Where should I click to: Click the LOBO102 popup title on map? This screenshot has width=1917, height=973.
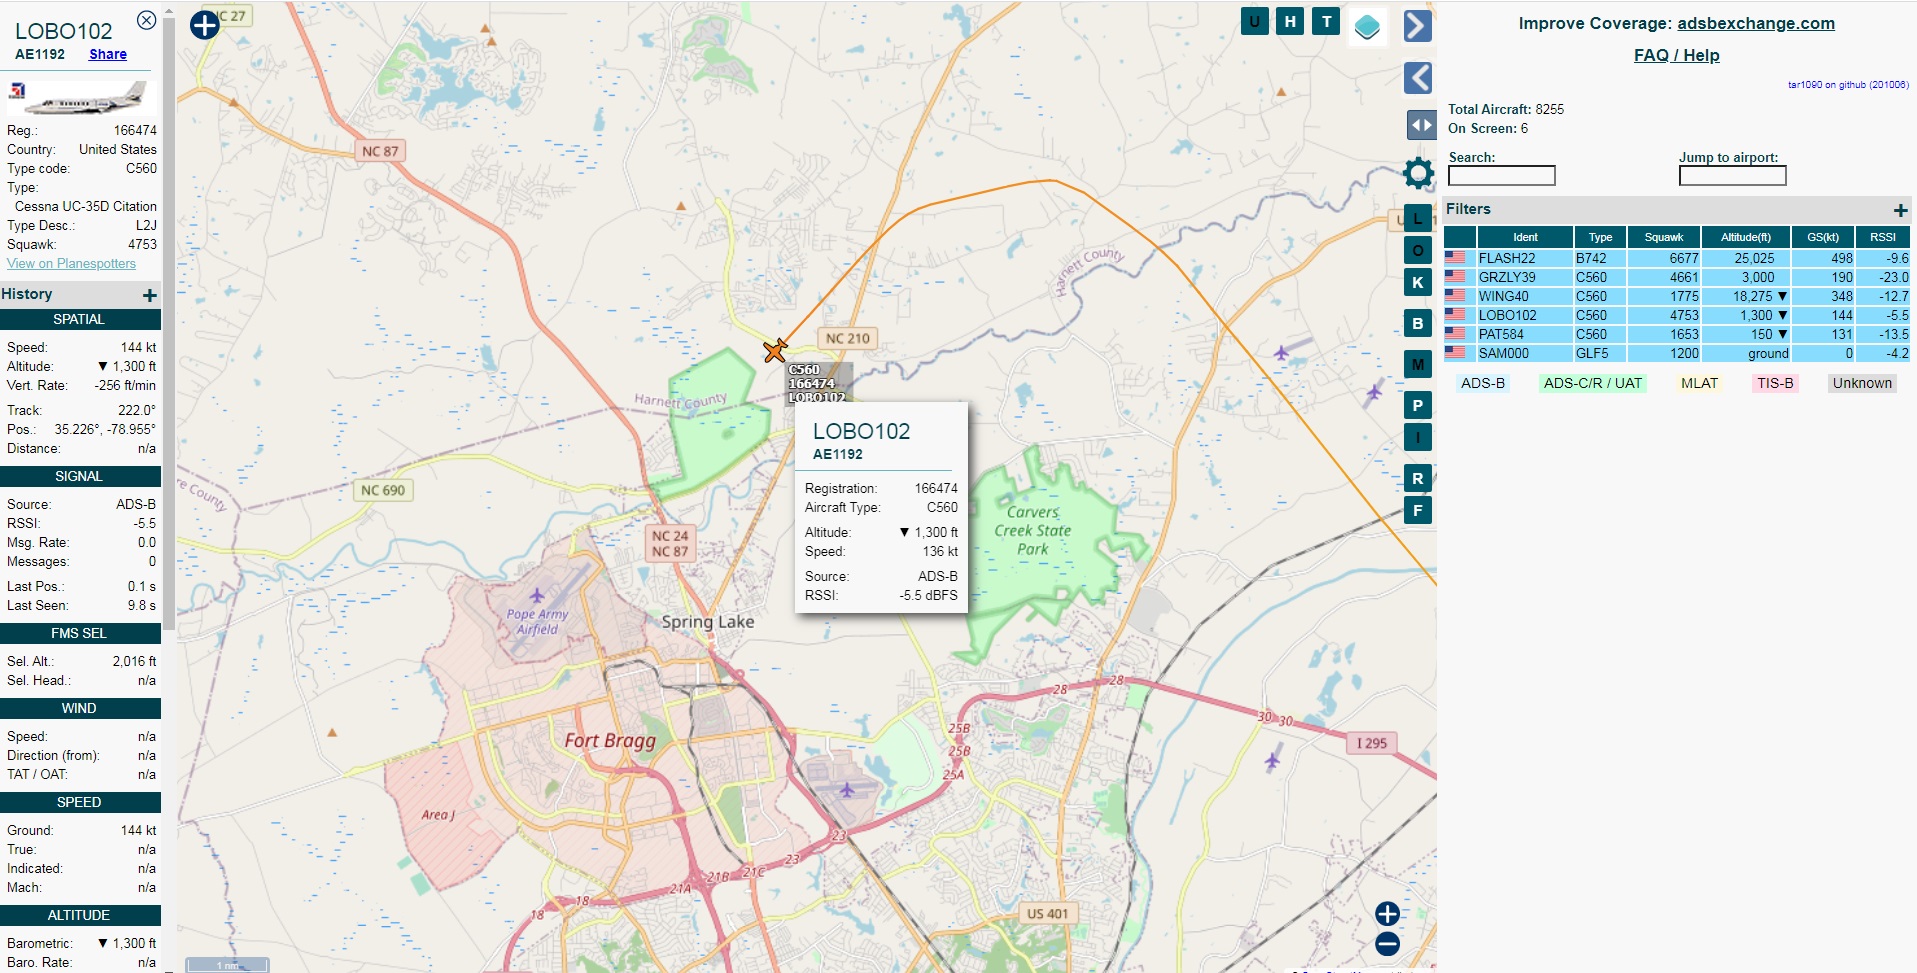[861, 432]
